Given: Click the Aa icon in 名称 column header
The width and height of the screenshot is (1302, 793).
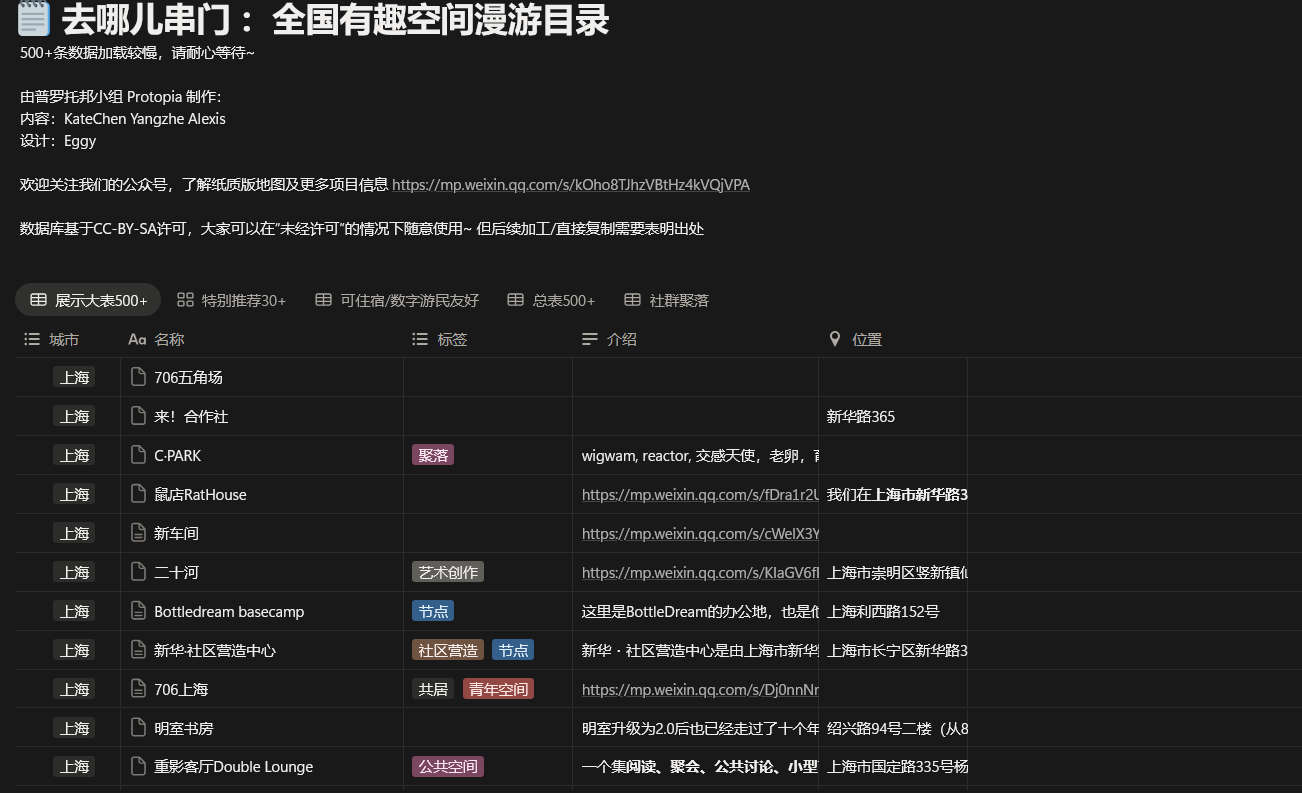Looking at the screenshot, I should pos(137,340).
